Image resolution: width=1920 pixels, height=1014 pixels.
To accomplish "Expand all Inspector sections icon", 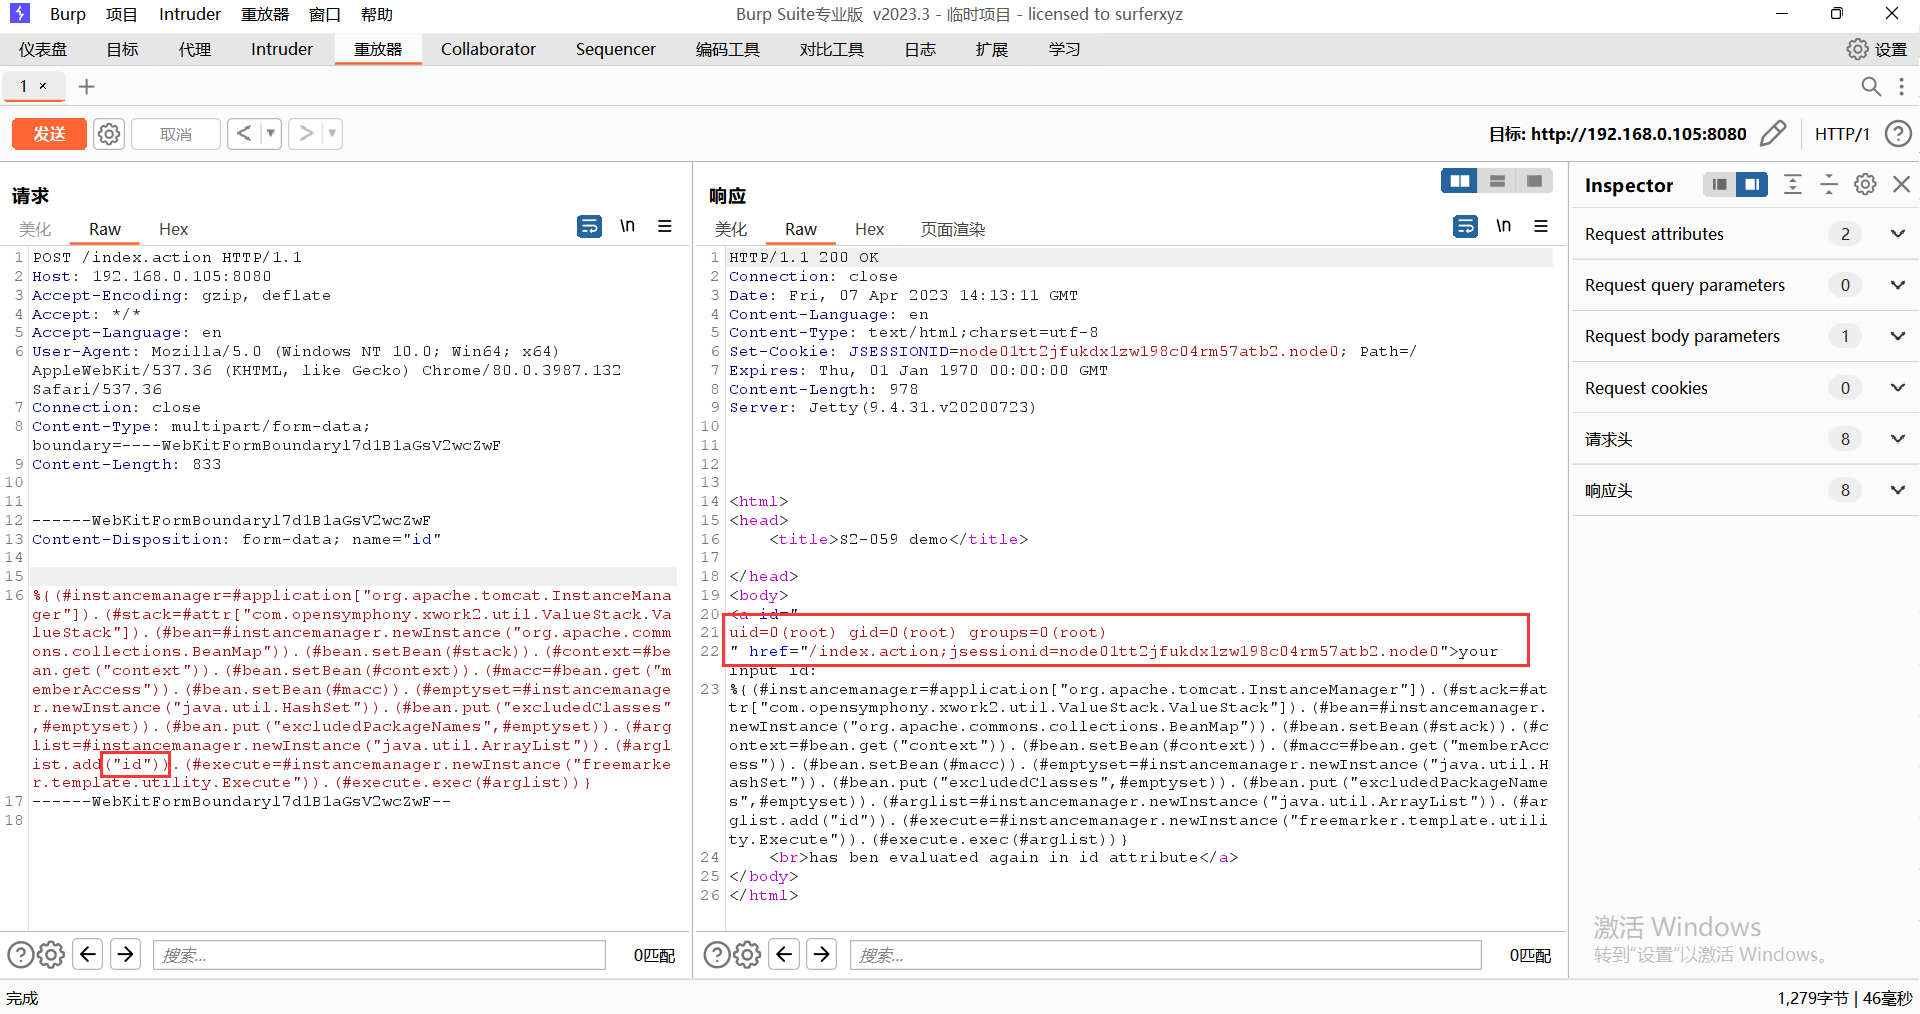I will coord(1792,184).
